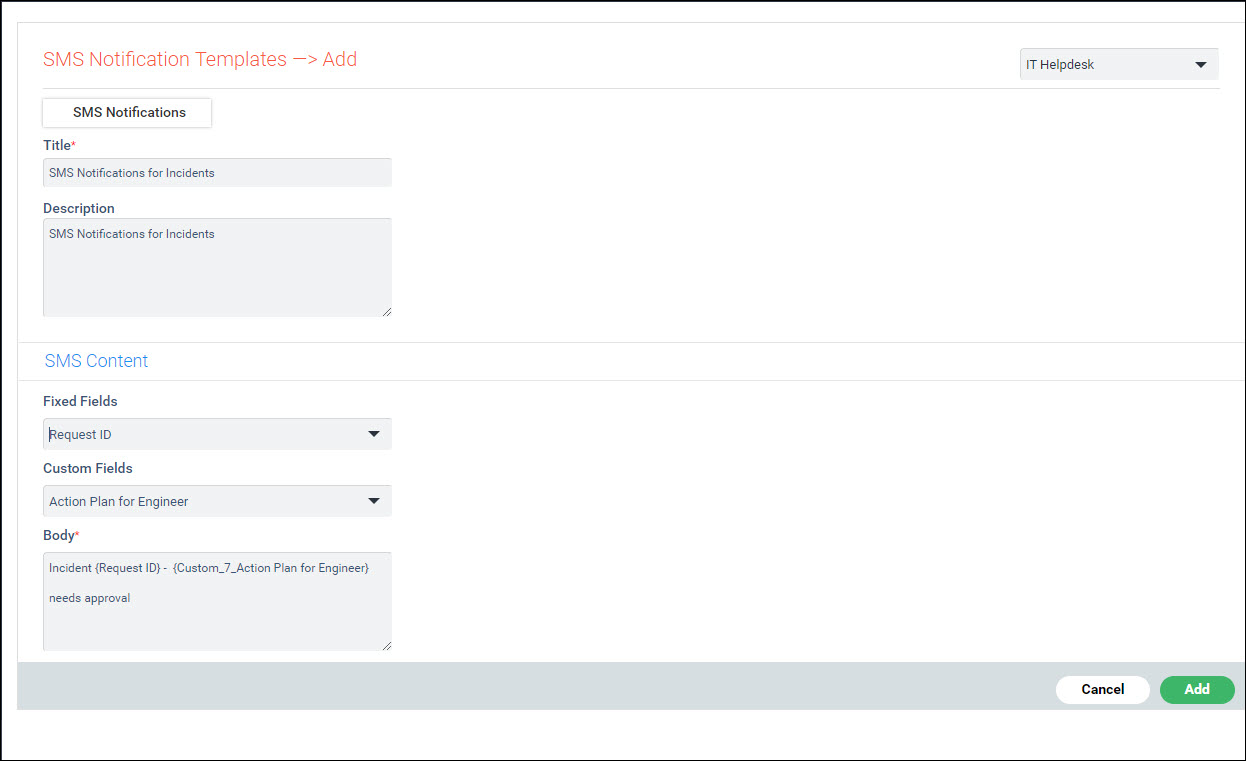Click the Custom Fields dropdown arrow icon
1246x761 pixels.
pos(374,500)
